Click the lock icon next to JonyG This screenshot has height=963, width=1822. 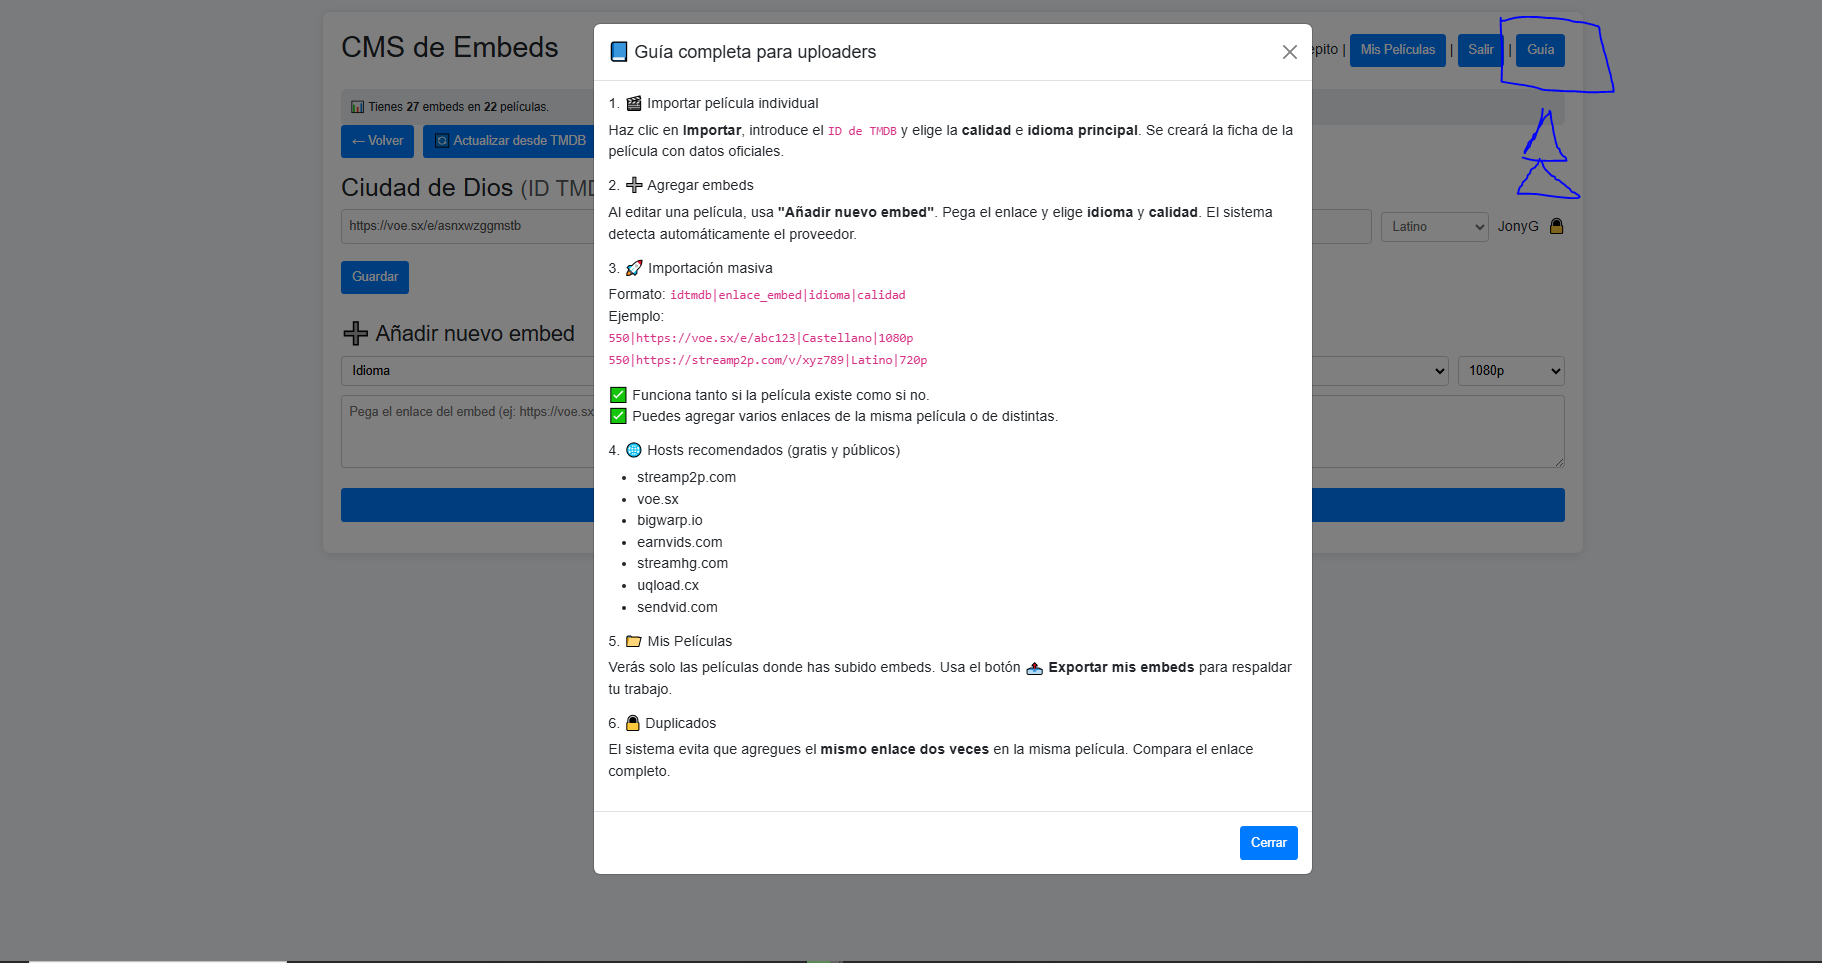coord(1556,226)
